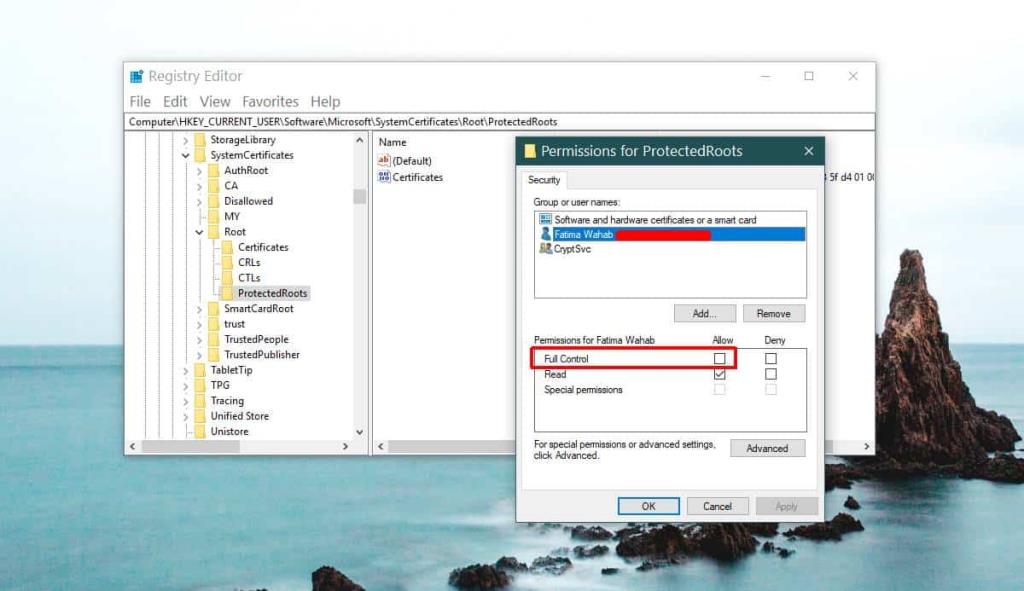The height and width of the screenshot is (591, 1024).
Task: Click the Registry Editor title bar icon
Action: click(x=136, y=75)
